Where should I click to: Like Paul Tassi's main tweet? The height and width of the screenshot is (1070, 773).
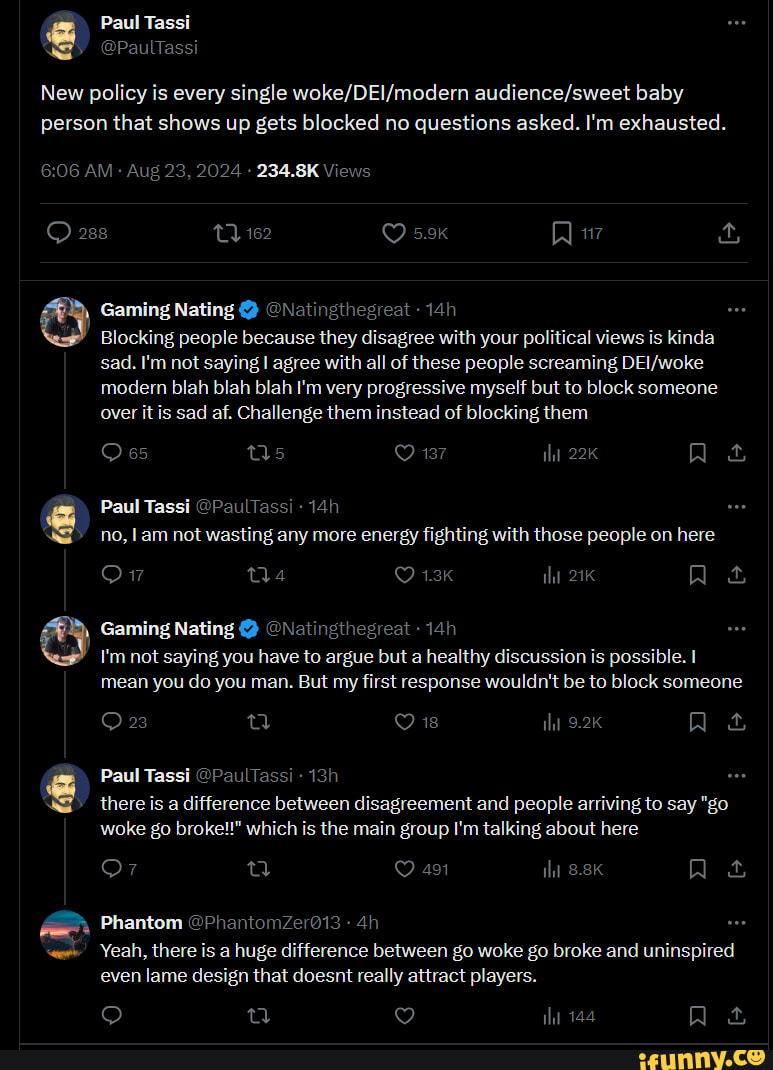coord(394,234)
